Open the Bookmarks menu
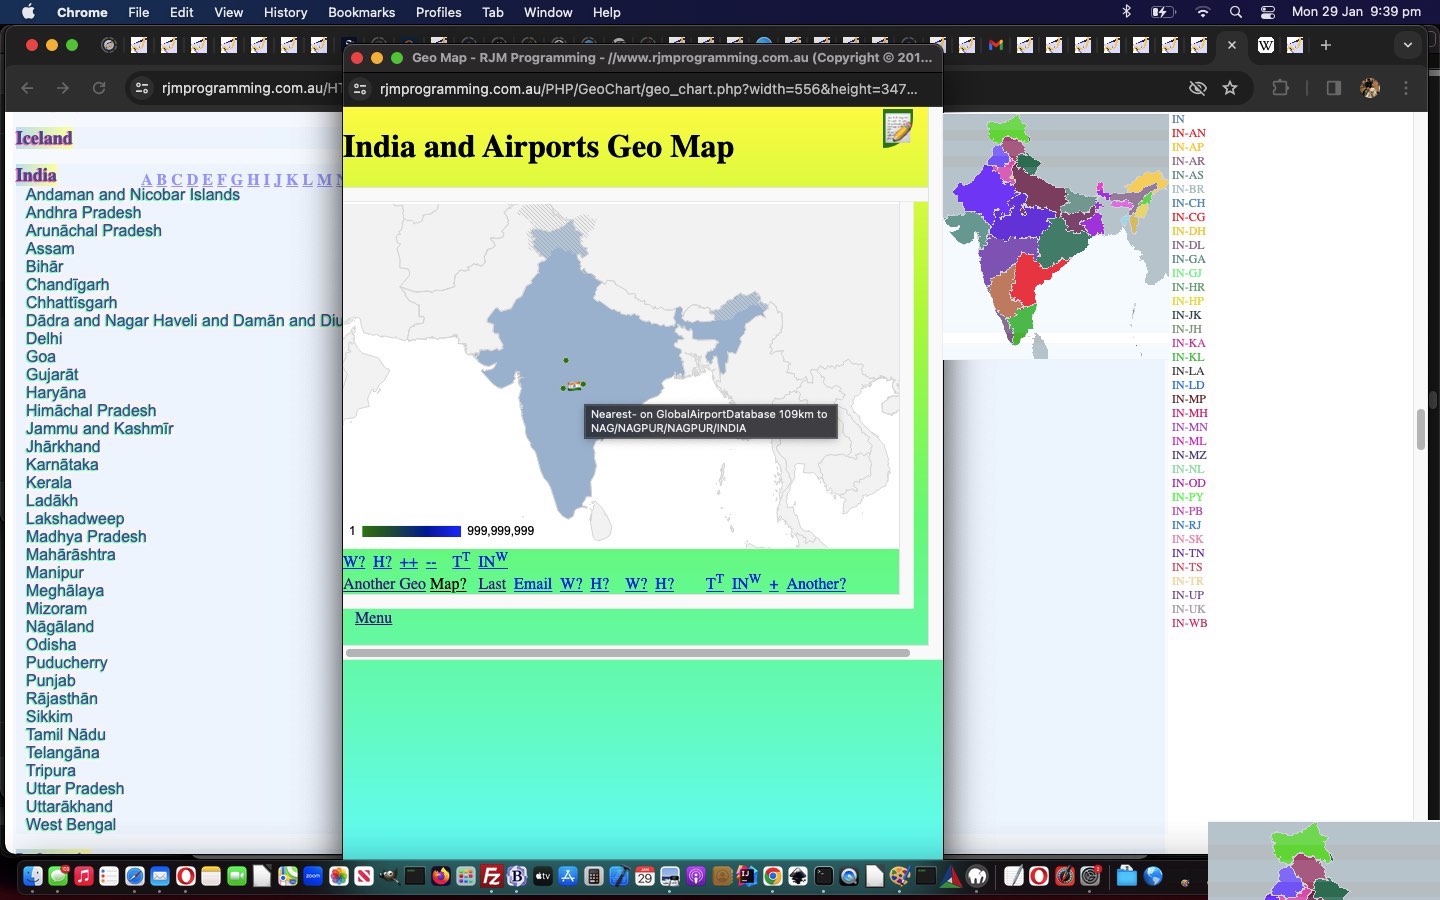 pos(361,12)
